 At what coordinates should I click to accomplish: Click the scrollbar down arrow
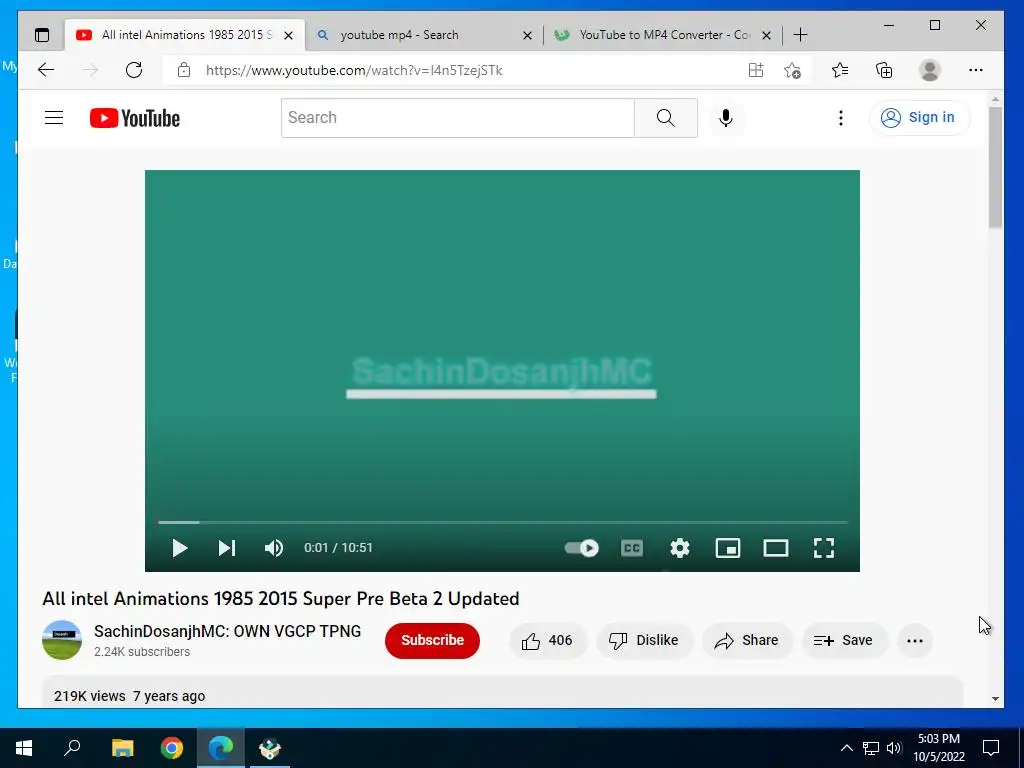click(995, 699)
